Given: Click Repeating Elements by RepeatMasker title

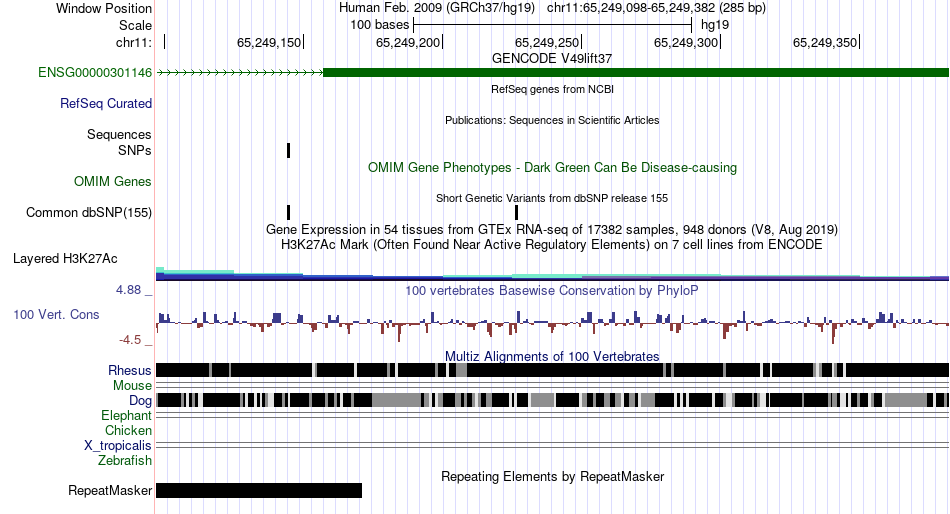Looking at the screenshot, I should coord(552,476).
